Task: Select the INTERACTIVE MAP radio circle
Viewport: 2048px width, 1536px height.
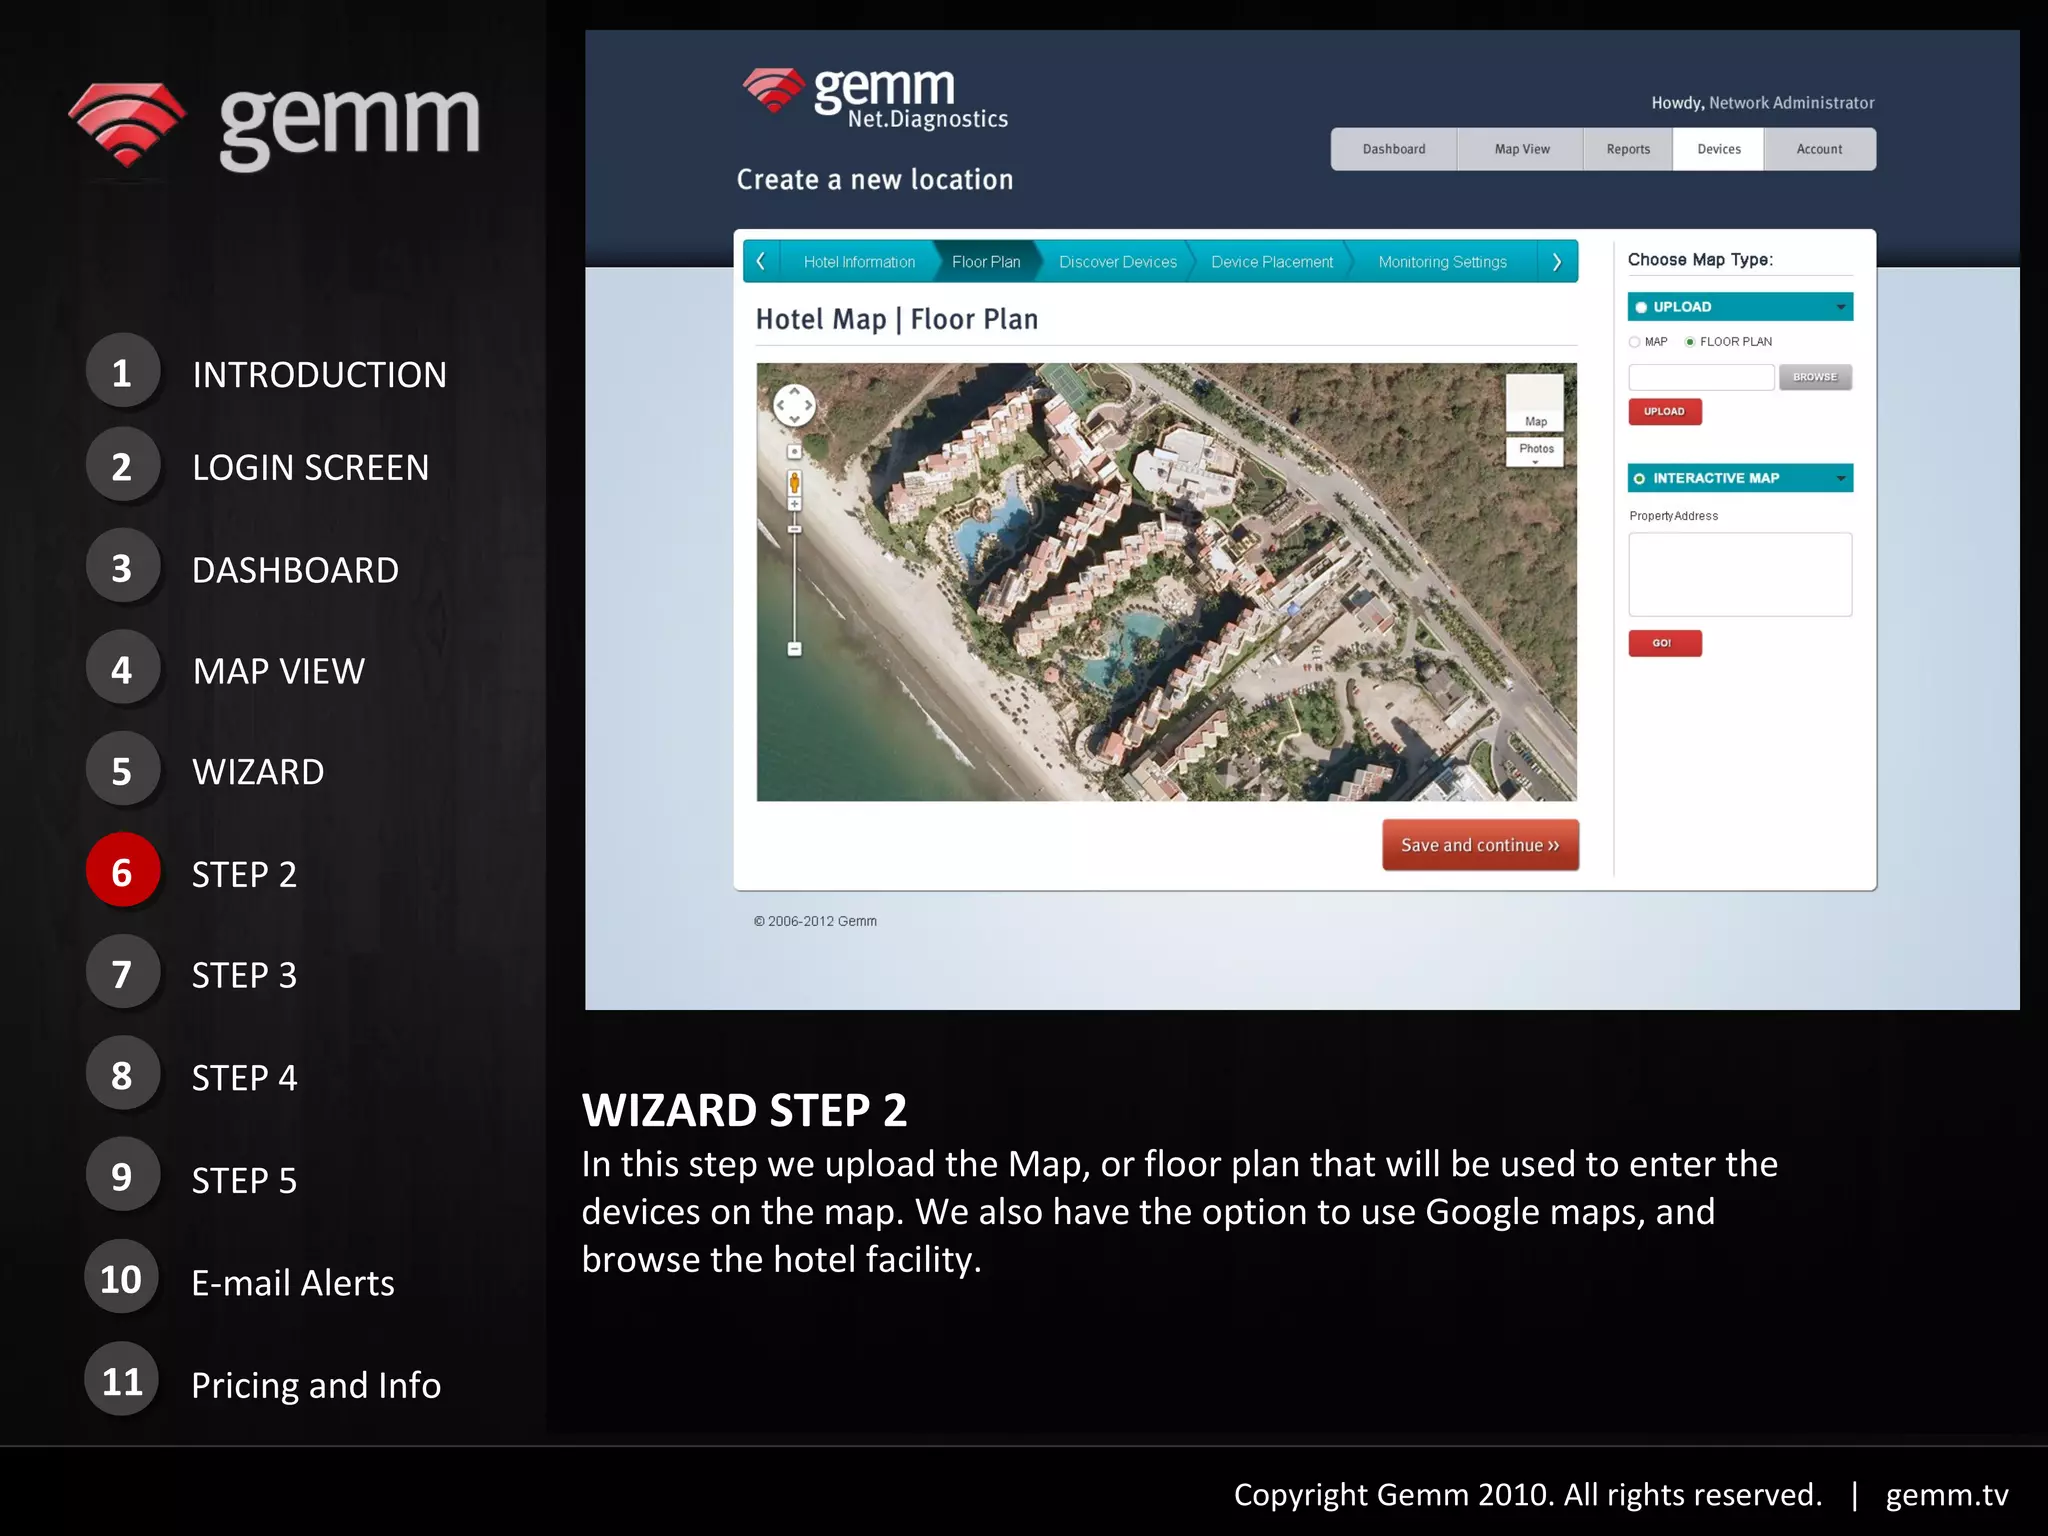Action: click(1640, 479)
